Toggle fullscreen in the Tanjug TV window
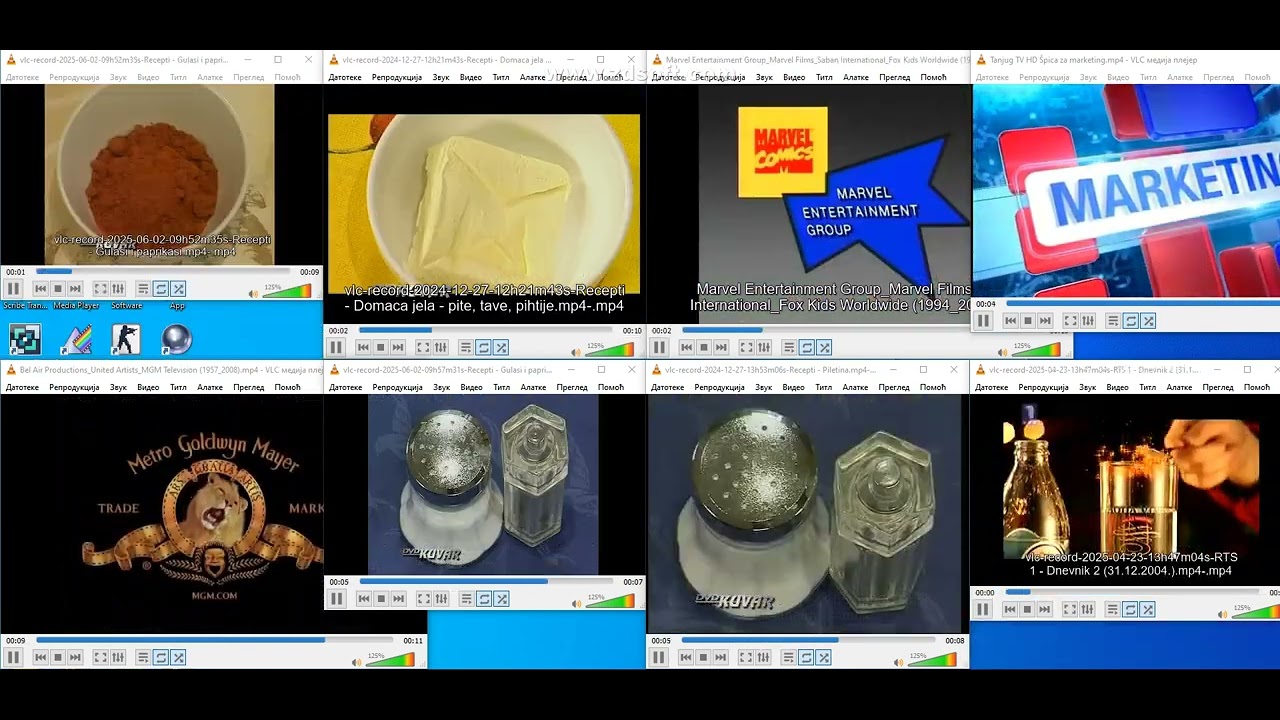This screenshot has height=720, width=1280. pos(1070,321)
